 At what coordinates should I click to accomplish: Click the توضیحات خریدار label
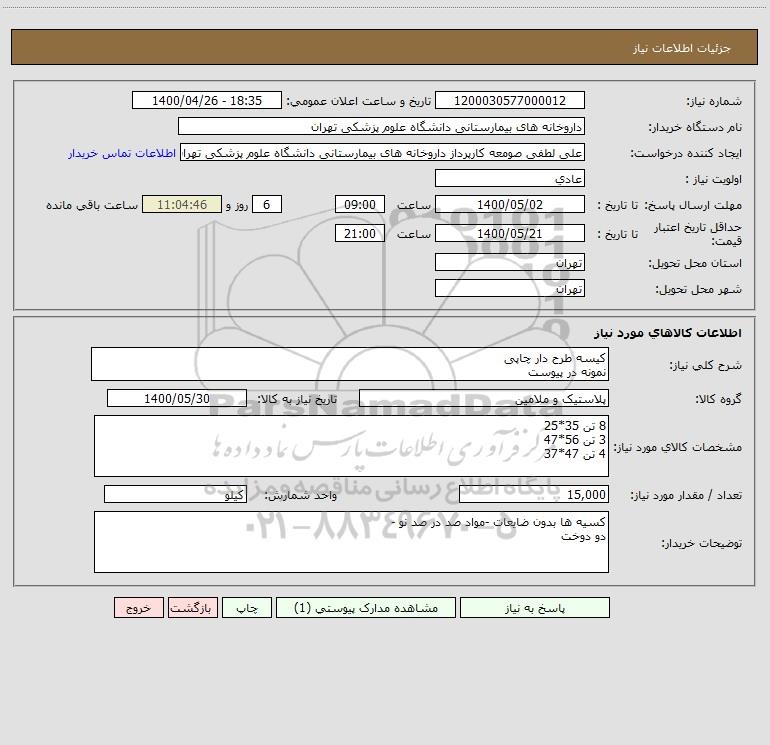click(x=702, y=544)
